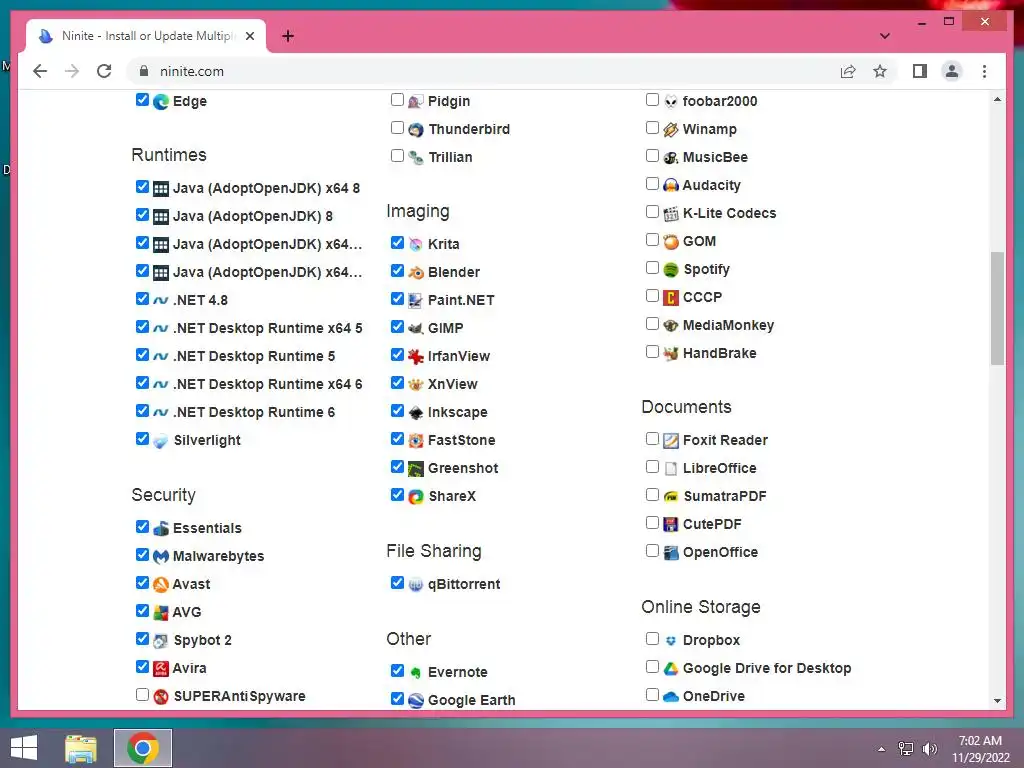
Task: Click the IrfanView red icon
Action: [x=415, y=357]
